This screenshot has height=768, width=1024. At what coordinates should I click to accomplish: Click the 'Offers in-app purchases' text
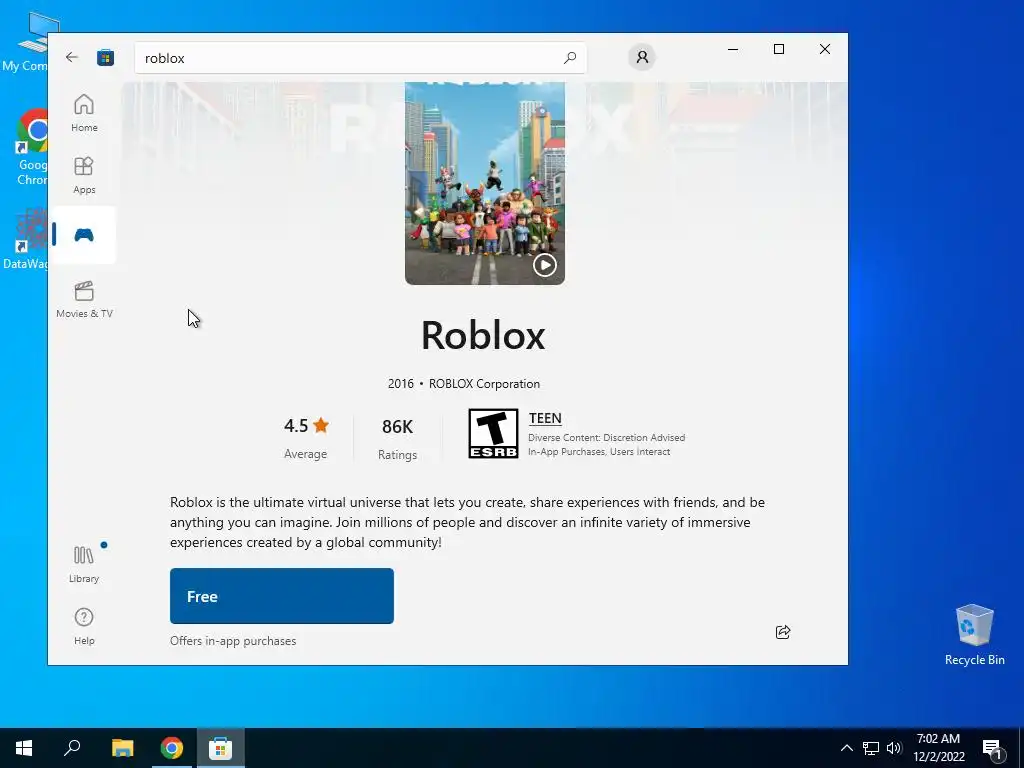pyautogui.click(x=233, y=641)
